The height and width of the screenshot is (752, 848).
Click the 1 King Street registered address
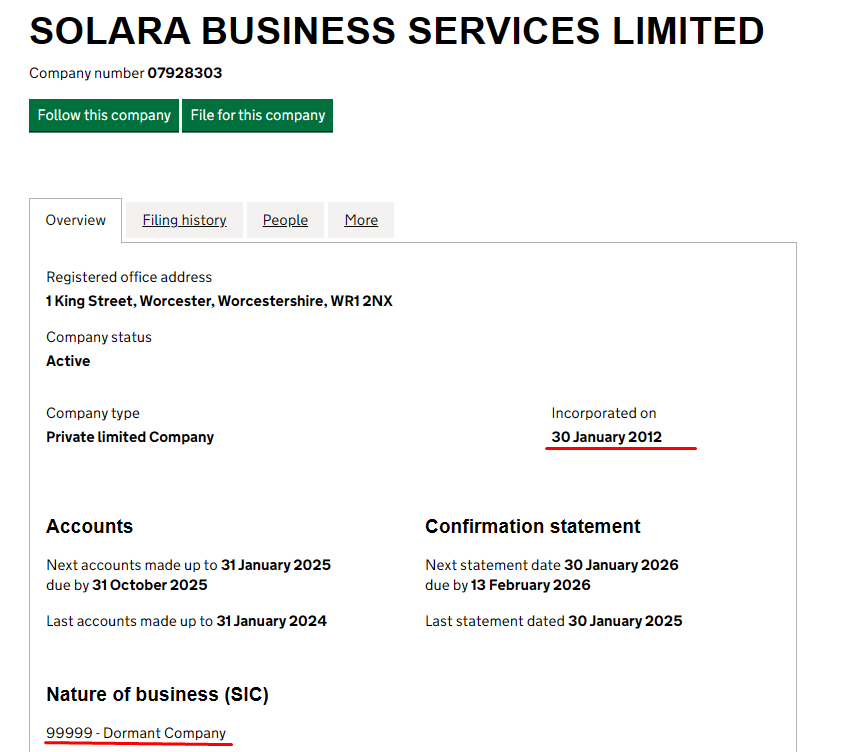(219, 301)
